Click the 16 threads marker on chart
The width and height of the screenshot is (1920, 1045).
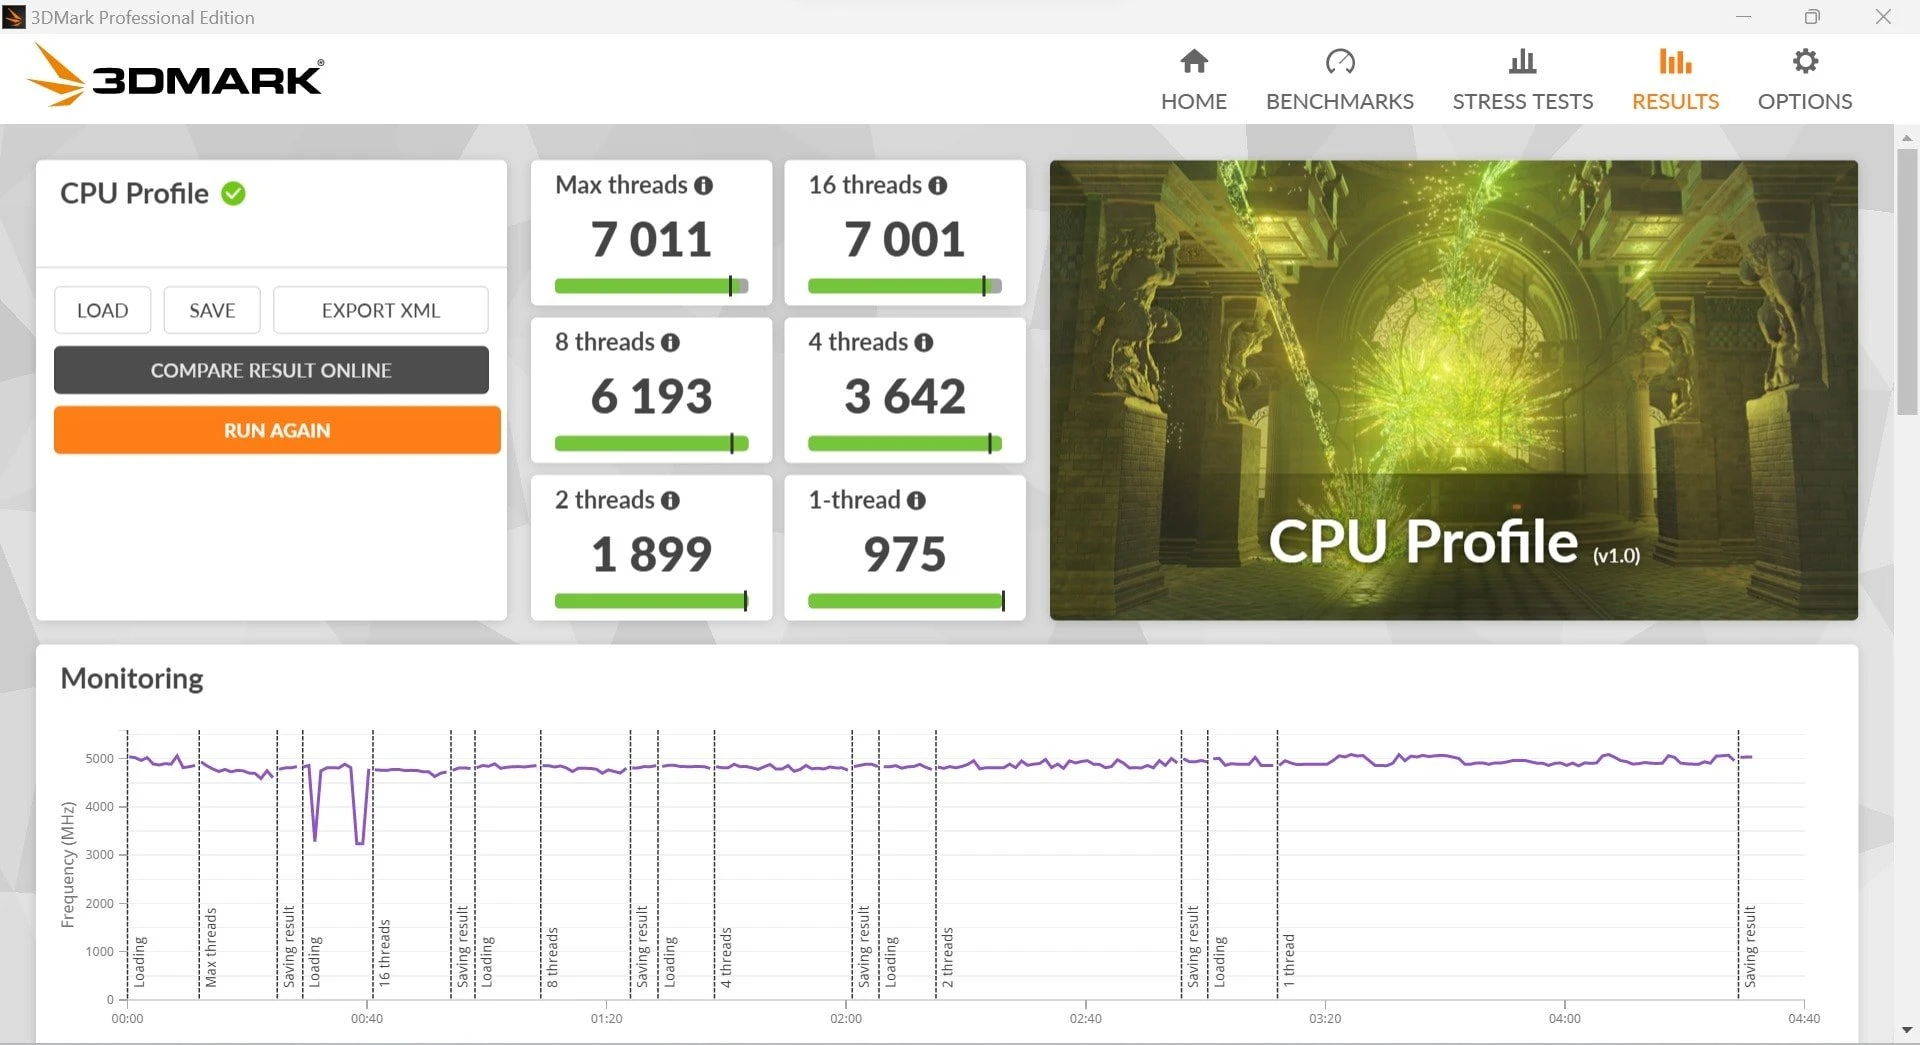385,953
